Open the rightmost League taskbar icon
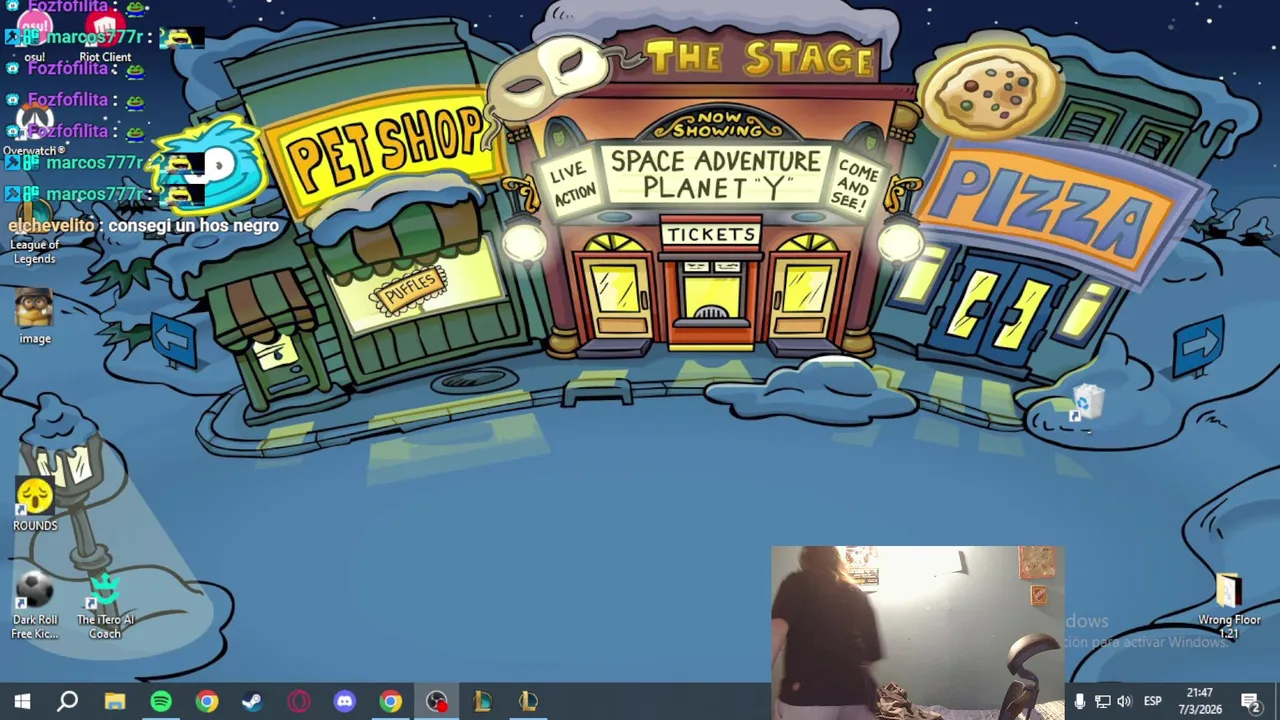 coord(528,702)
